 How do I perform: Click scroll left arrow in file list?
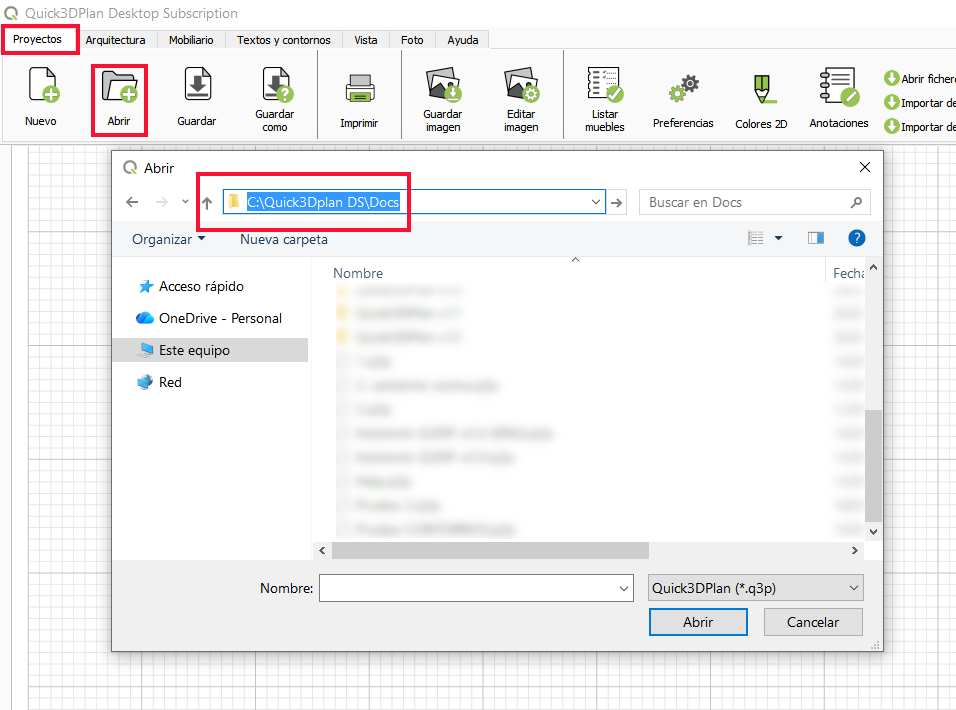tap(322, 550)
